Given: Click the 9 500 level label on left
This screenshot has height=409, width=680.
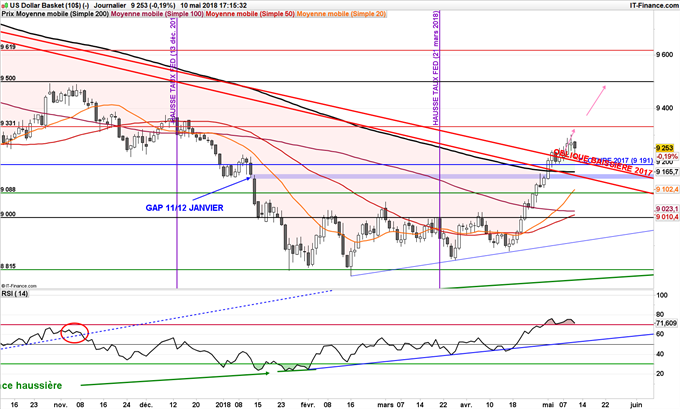Looking at the screenshot, I should [8, 79].
